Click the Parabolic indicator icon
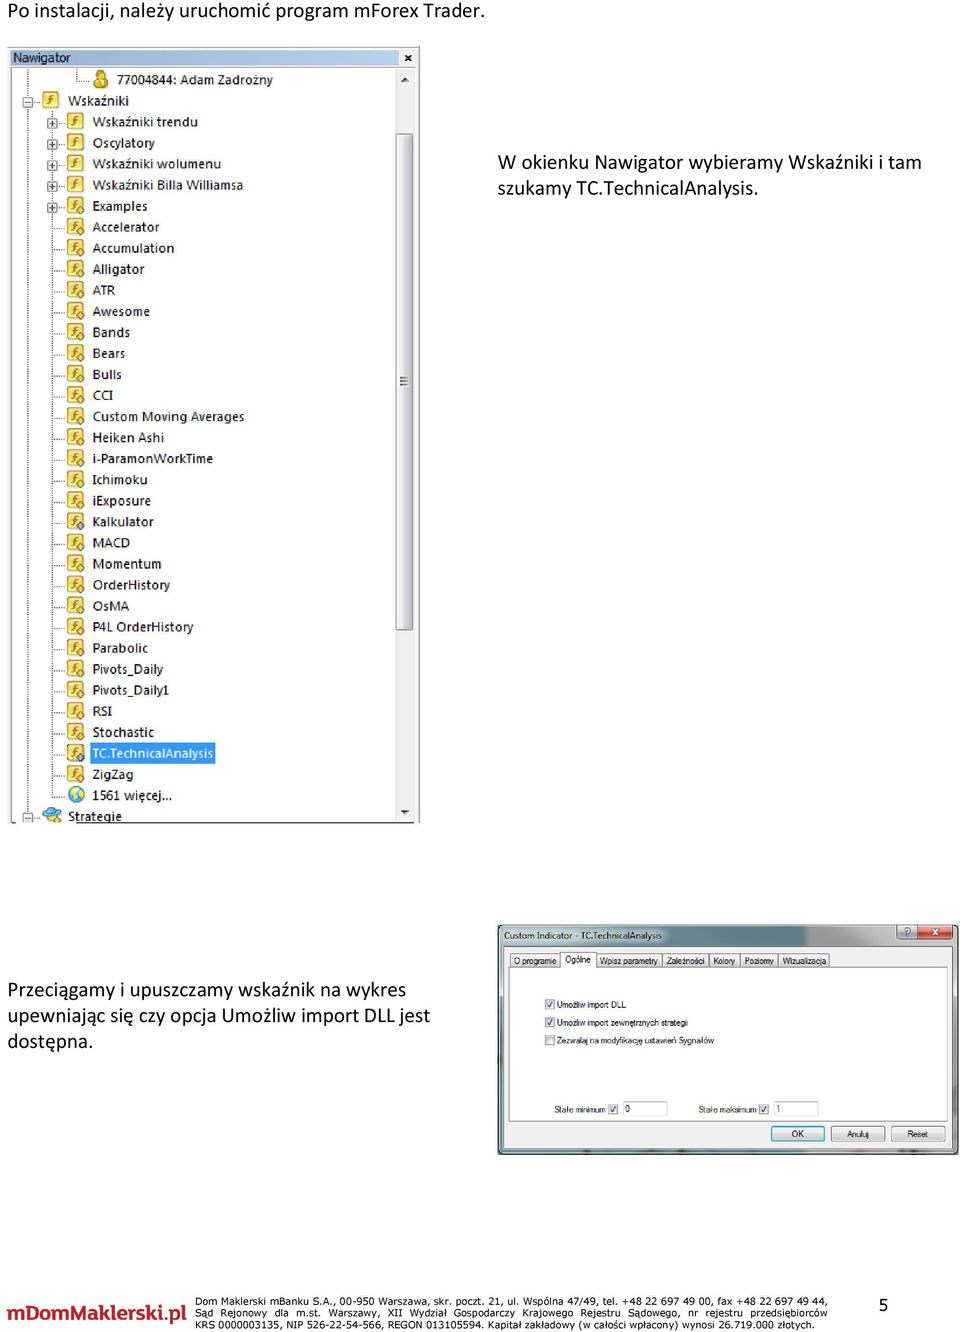Screen dimensions: 960x1332 tap(76, 648)
